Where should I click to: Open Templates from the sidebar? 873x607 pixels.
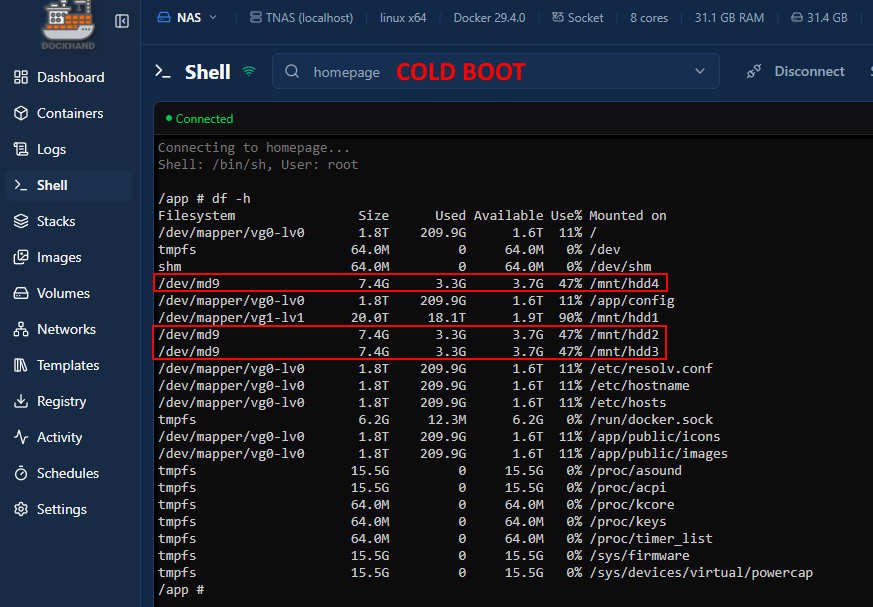pos(68,365)
